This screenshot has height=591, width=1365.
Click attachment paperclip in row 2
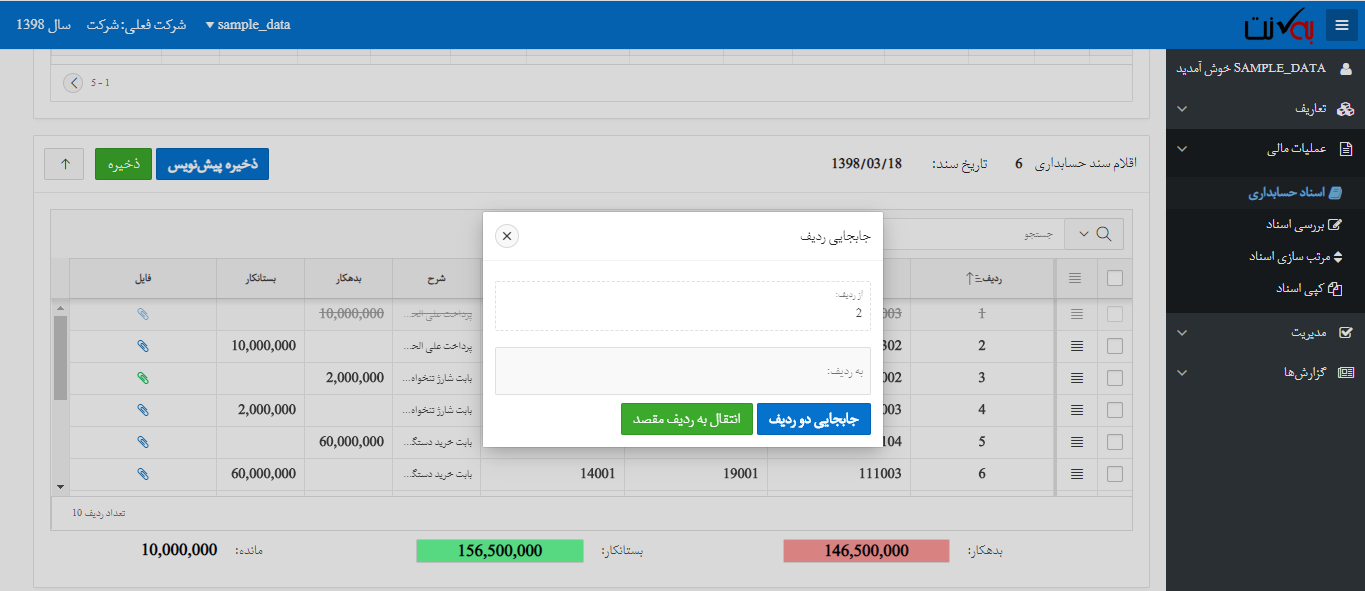pos(142,346)
